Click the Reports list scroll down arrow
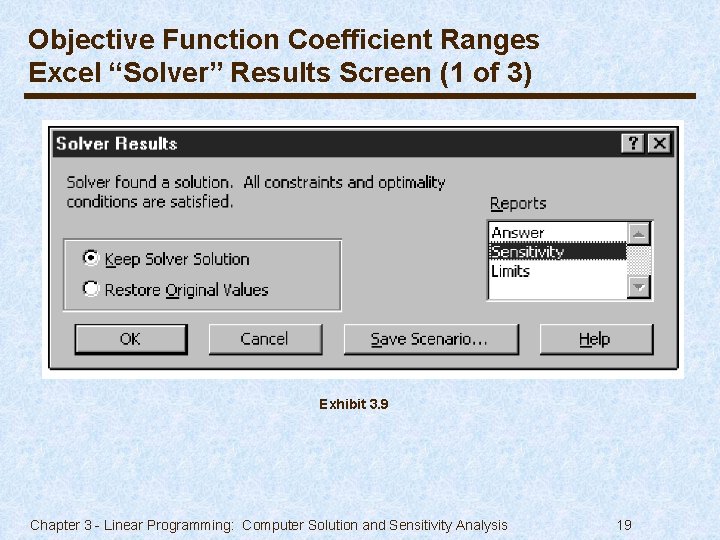The image size is (720, 540). pos(639,287)
